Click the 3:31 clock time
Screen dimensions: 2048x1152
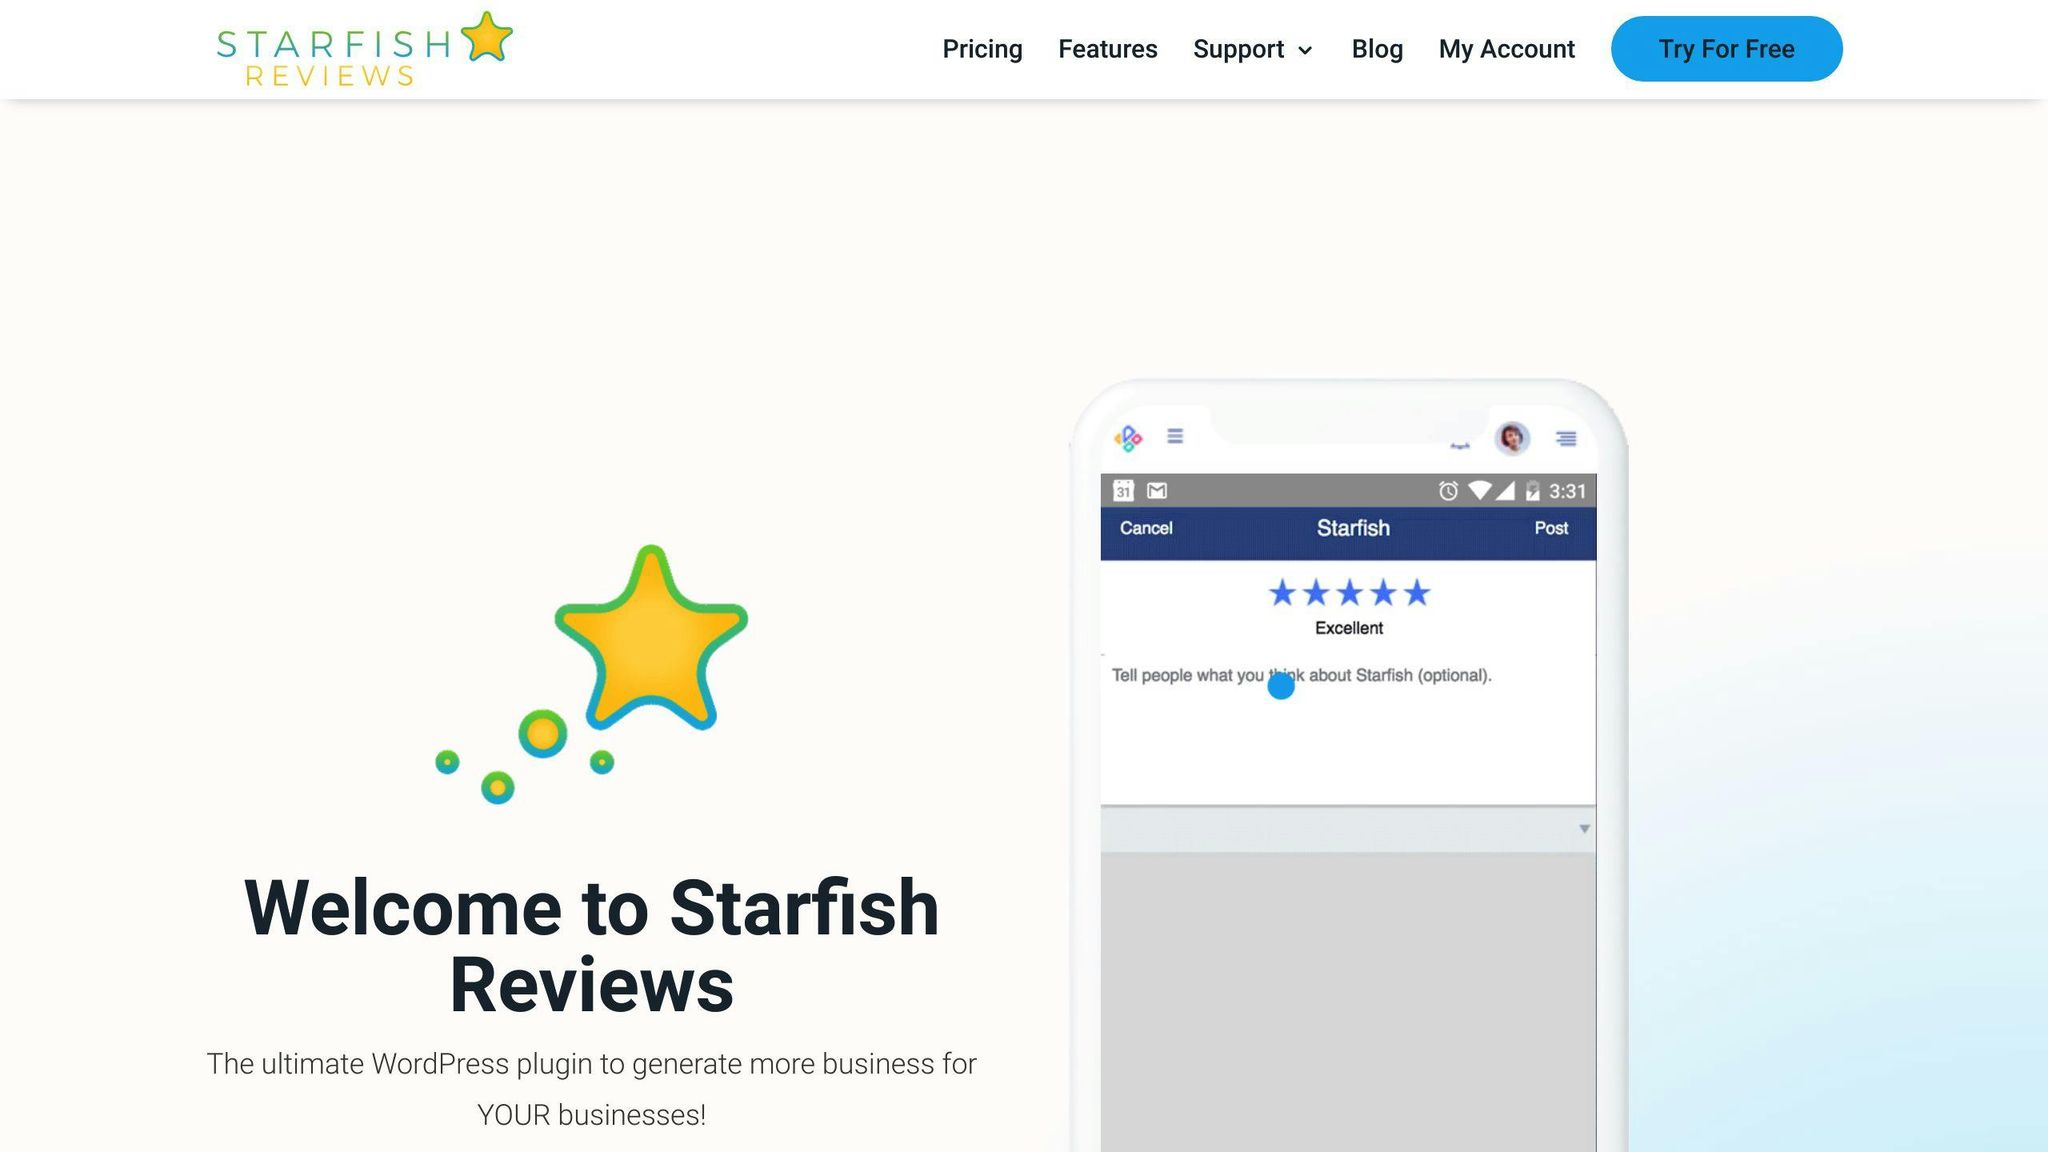tap(1567, 491)
